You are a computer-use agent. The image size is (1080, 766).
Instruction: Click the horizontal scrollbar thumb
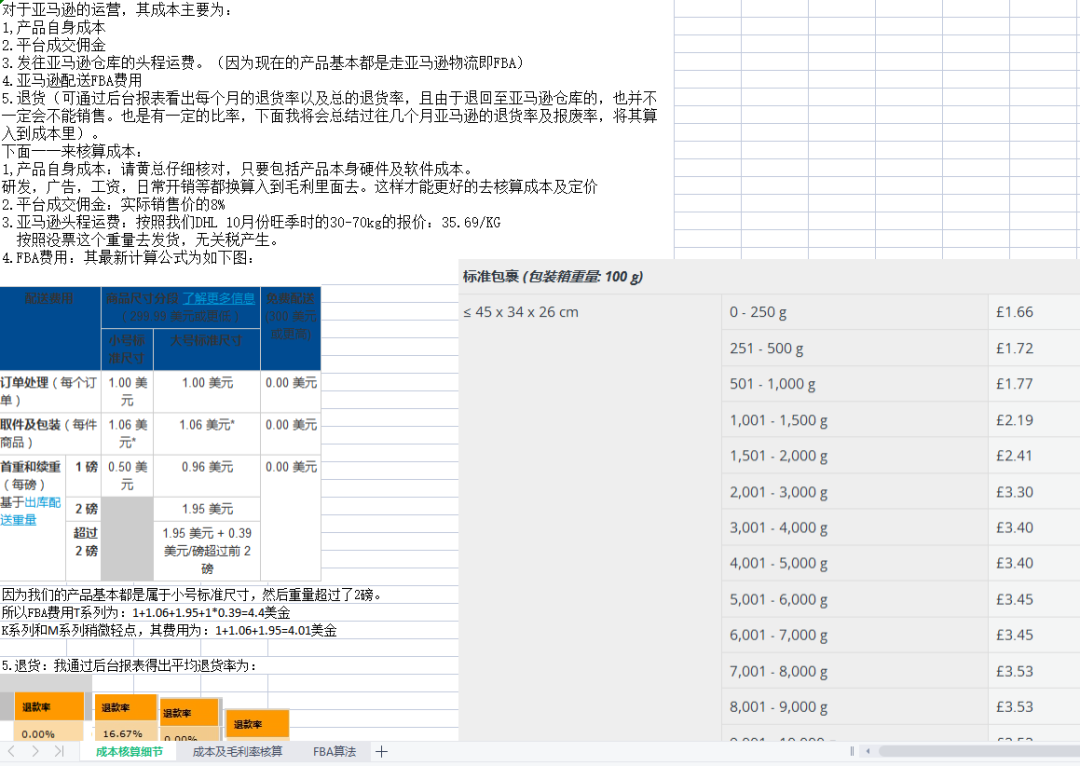tap(978, 752)
